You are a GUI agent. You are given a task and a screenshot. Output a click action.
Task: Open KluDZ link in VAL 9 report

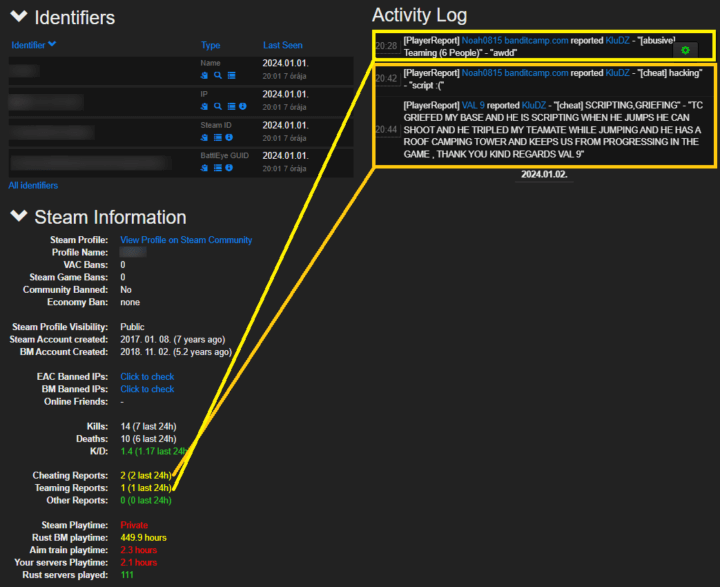[534, 105]
